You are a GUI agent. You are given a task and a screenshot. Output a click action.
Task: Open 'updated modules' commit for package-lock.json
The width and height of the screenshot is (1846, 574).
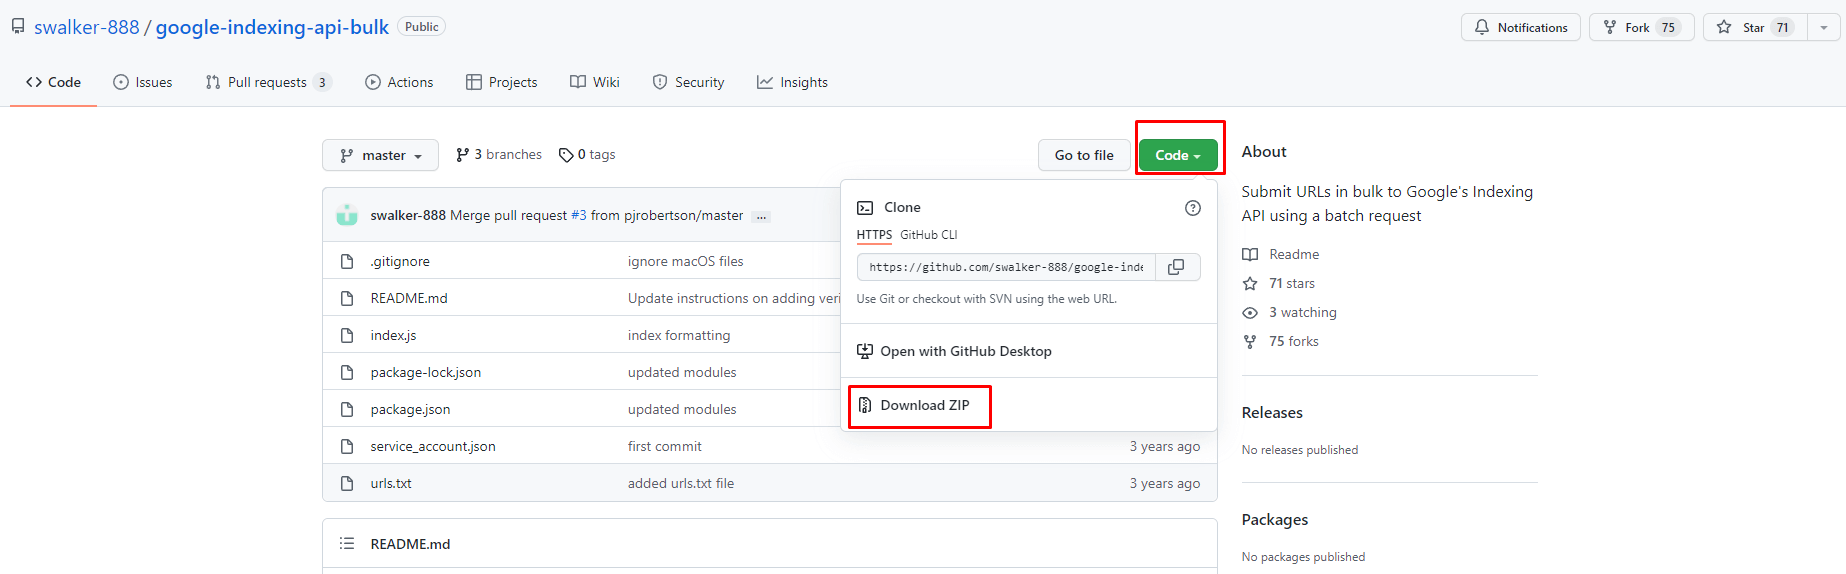click(x=682, y=372)
